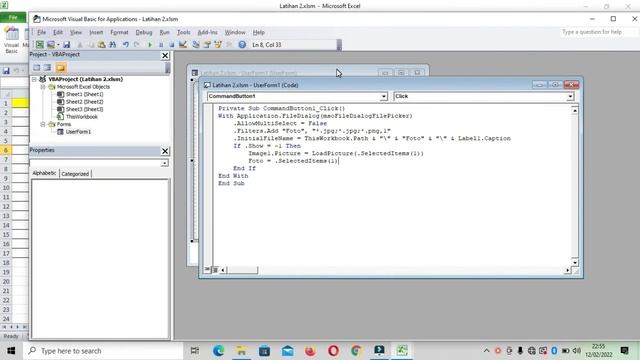Select ThisWorkbook in the project tree
Image resolution: width=640 pixels, height=360 pixels.
click(x=82, y=117)
